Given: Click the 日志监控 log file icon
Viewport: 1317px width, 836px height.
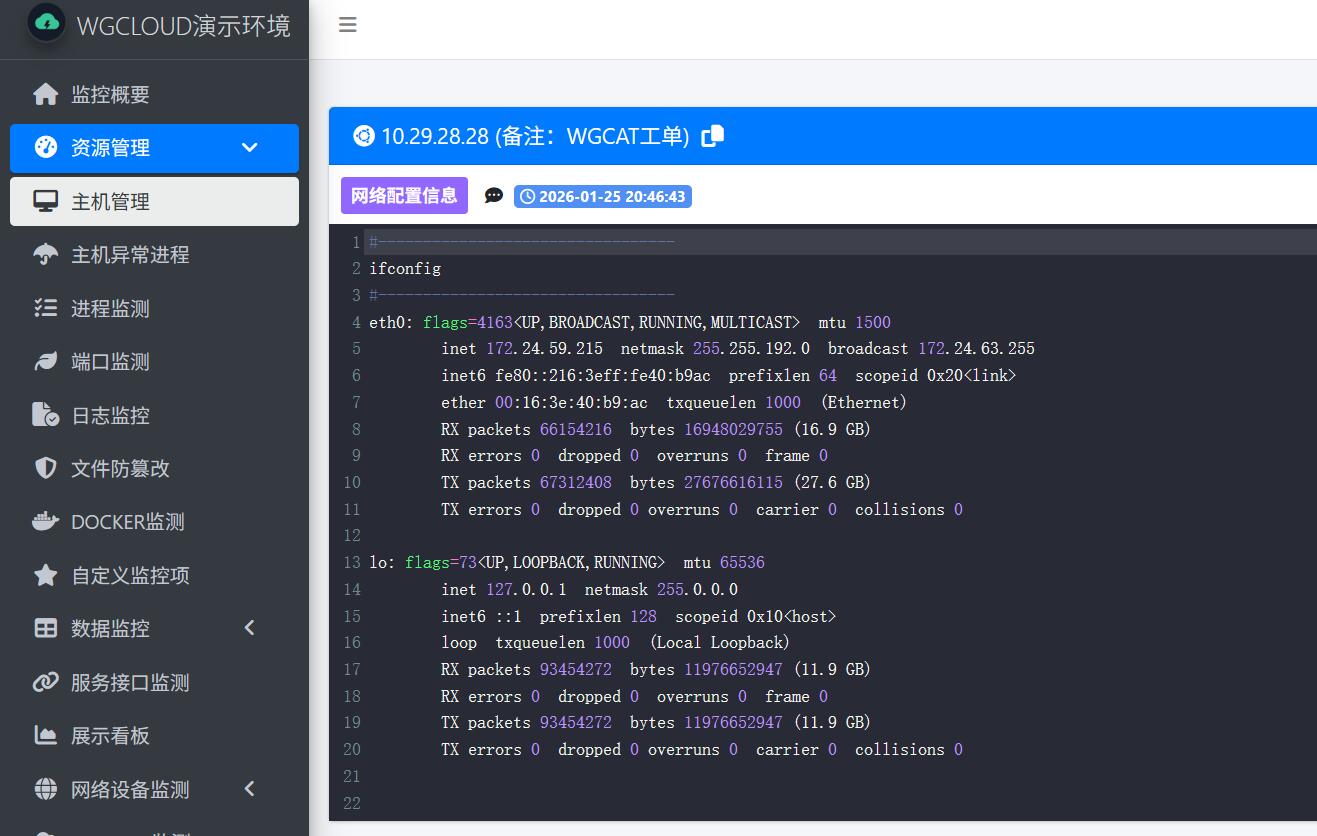Looking at the screenshot, I should point(45,414).
